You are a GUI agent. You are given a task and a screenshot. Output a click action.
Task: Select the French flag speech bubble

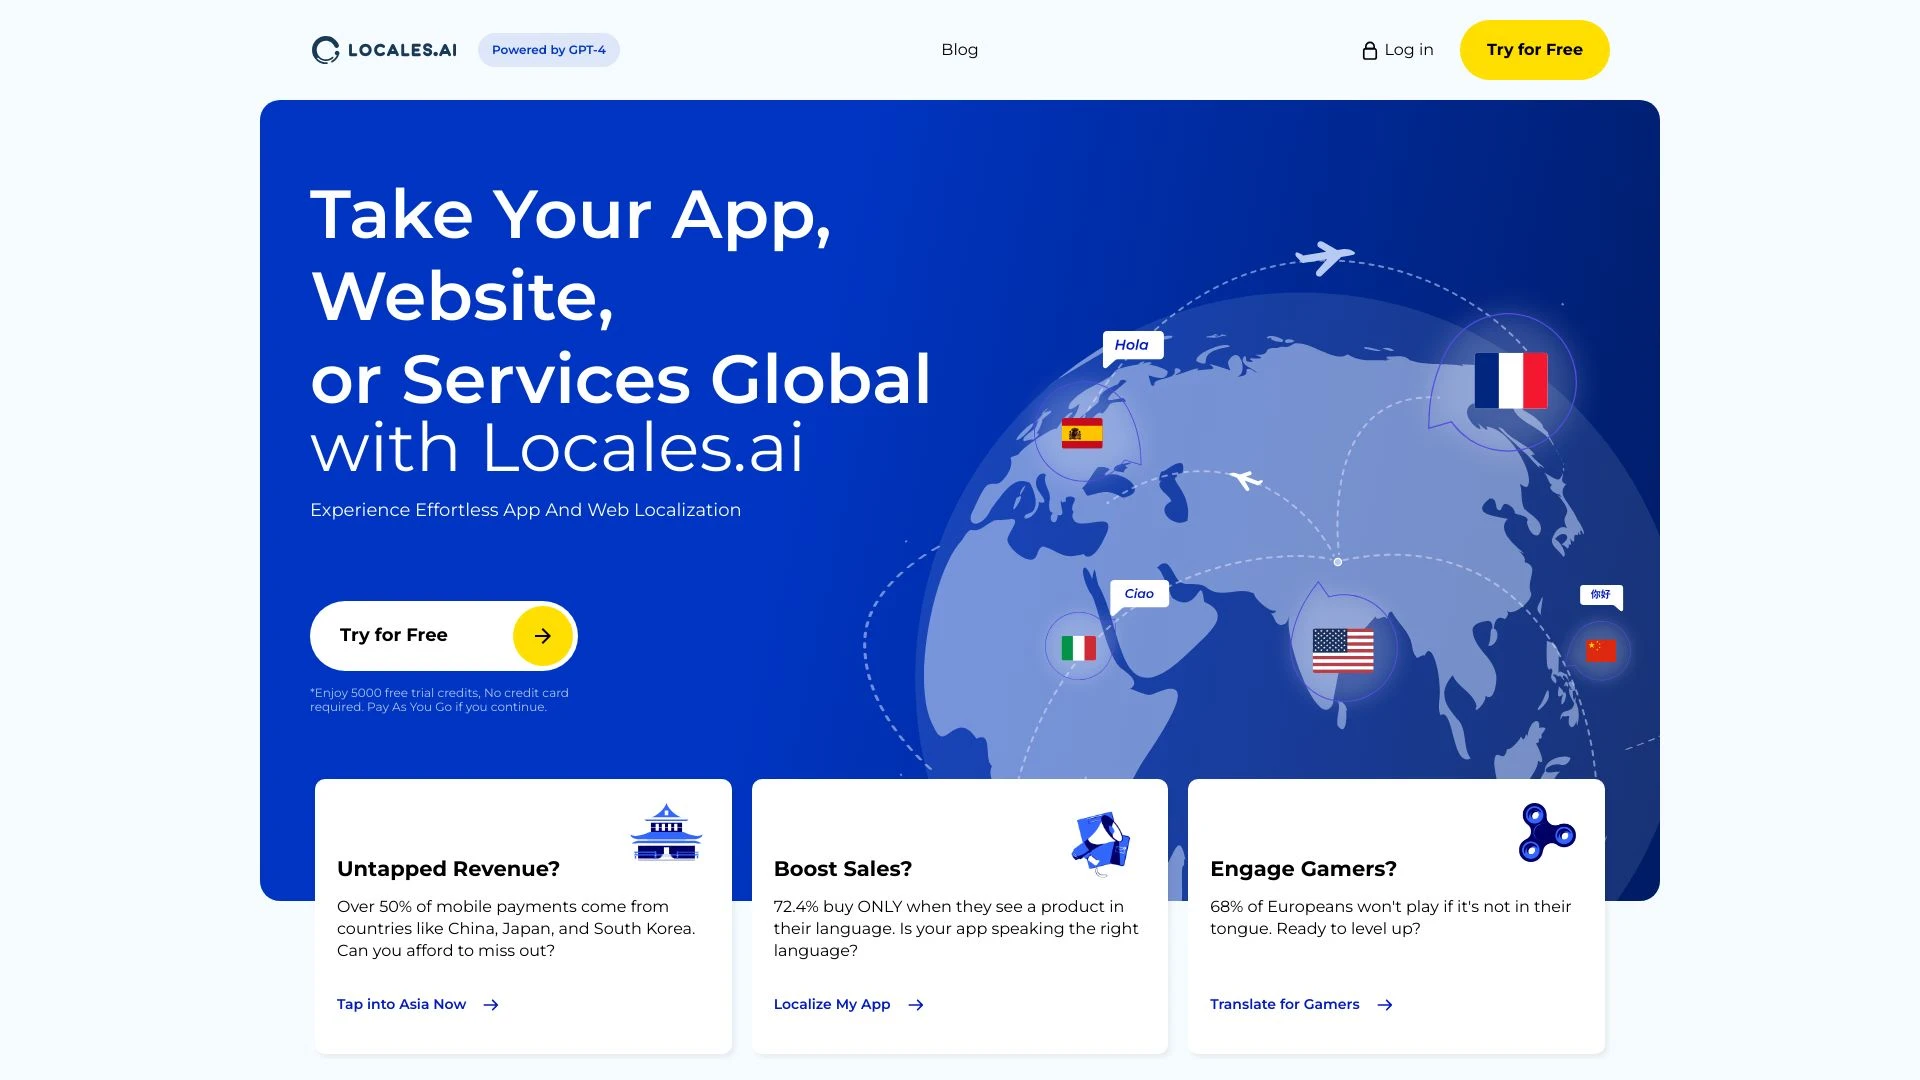pos(1510,380)
